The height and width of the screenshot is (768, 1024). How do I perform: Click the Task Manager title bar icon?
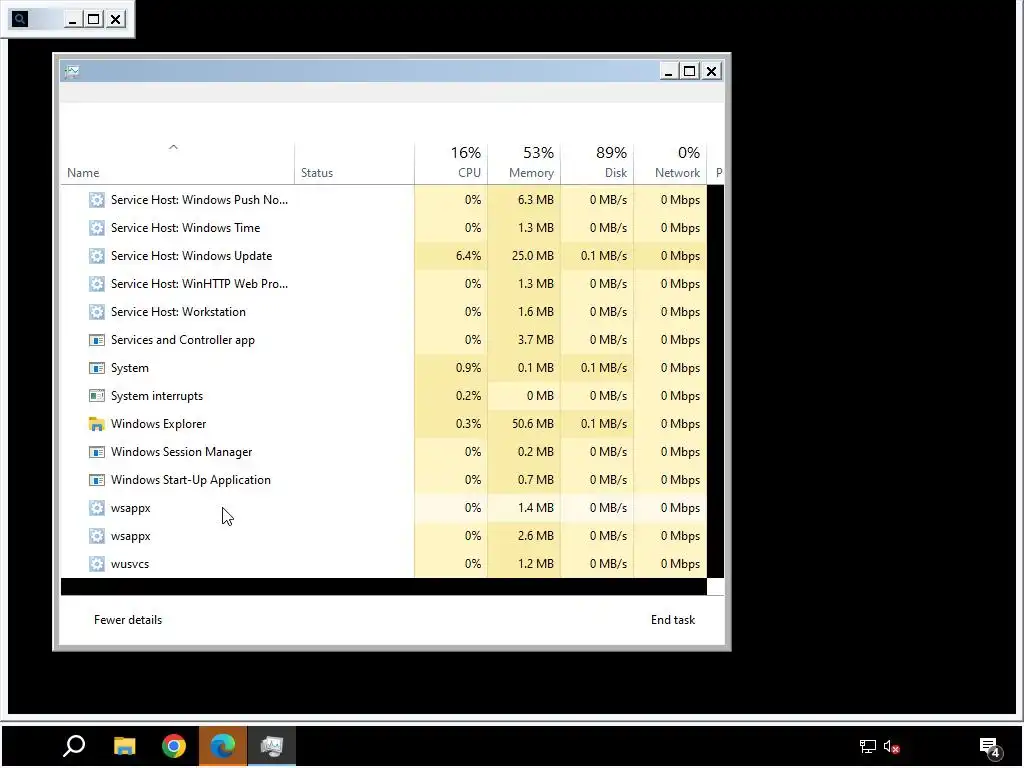click(x=72, y=71)
